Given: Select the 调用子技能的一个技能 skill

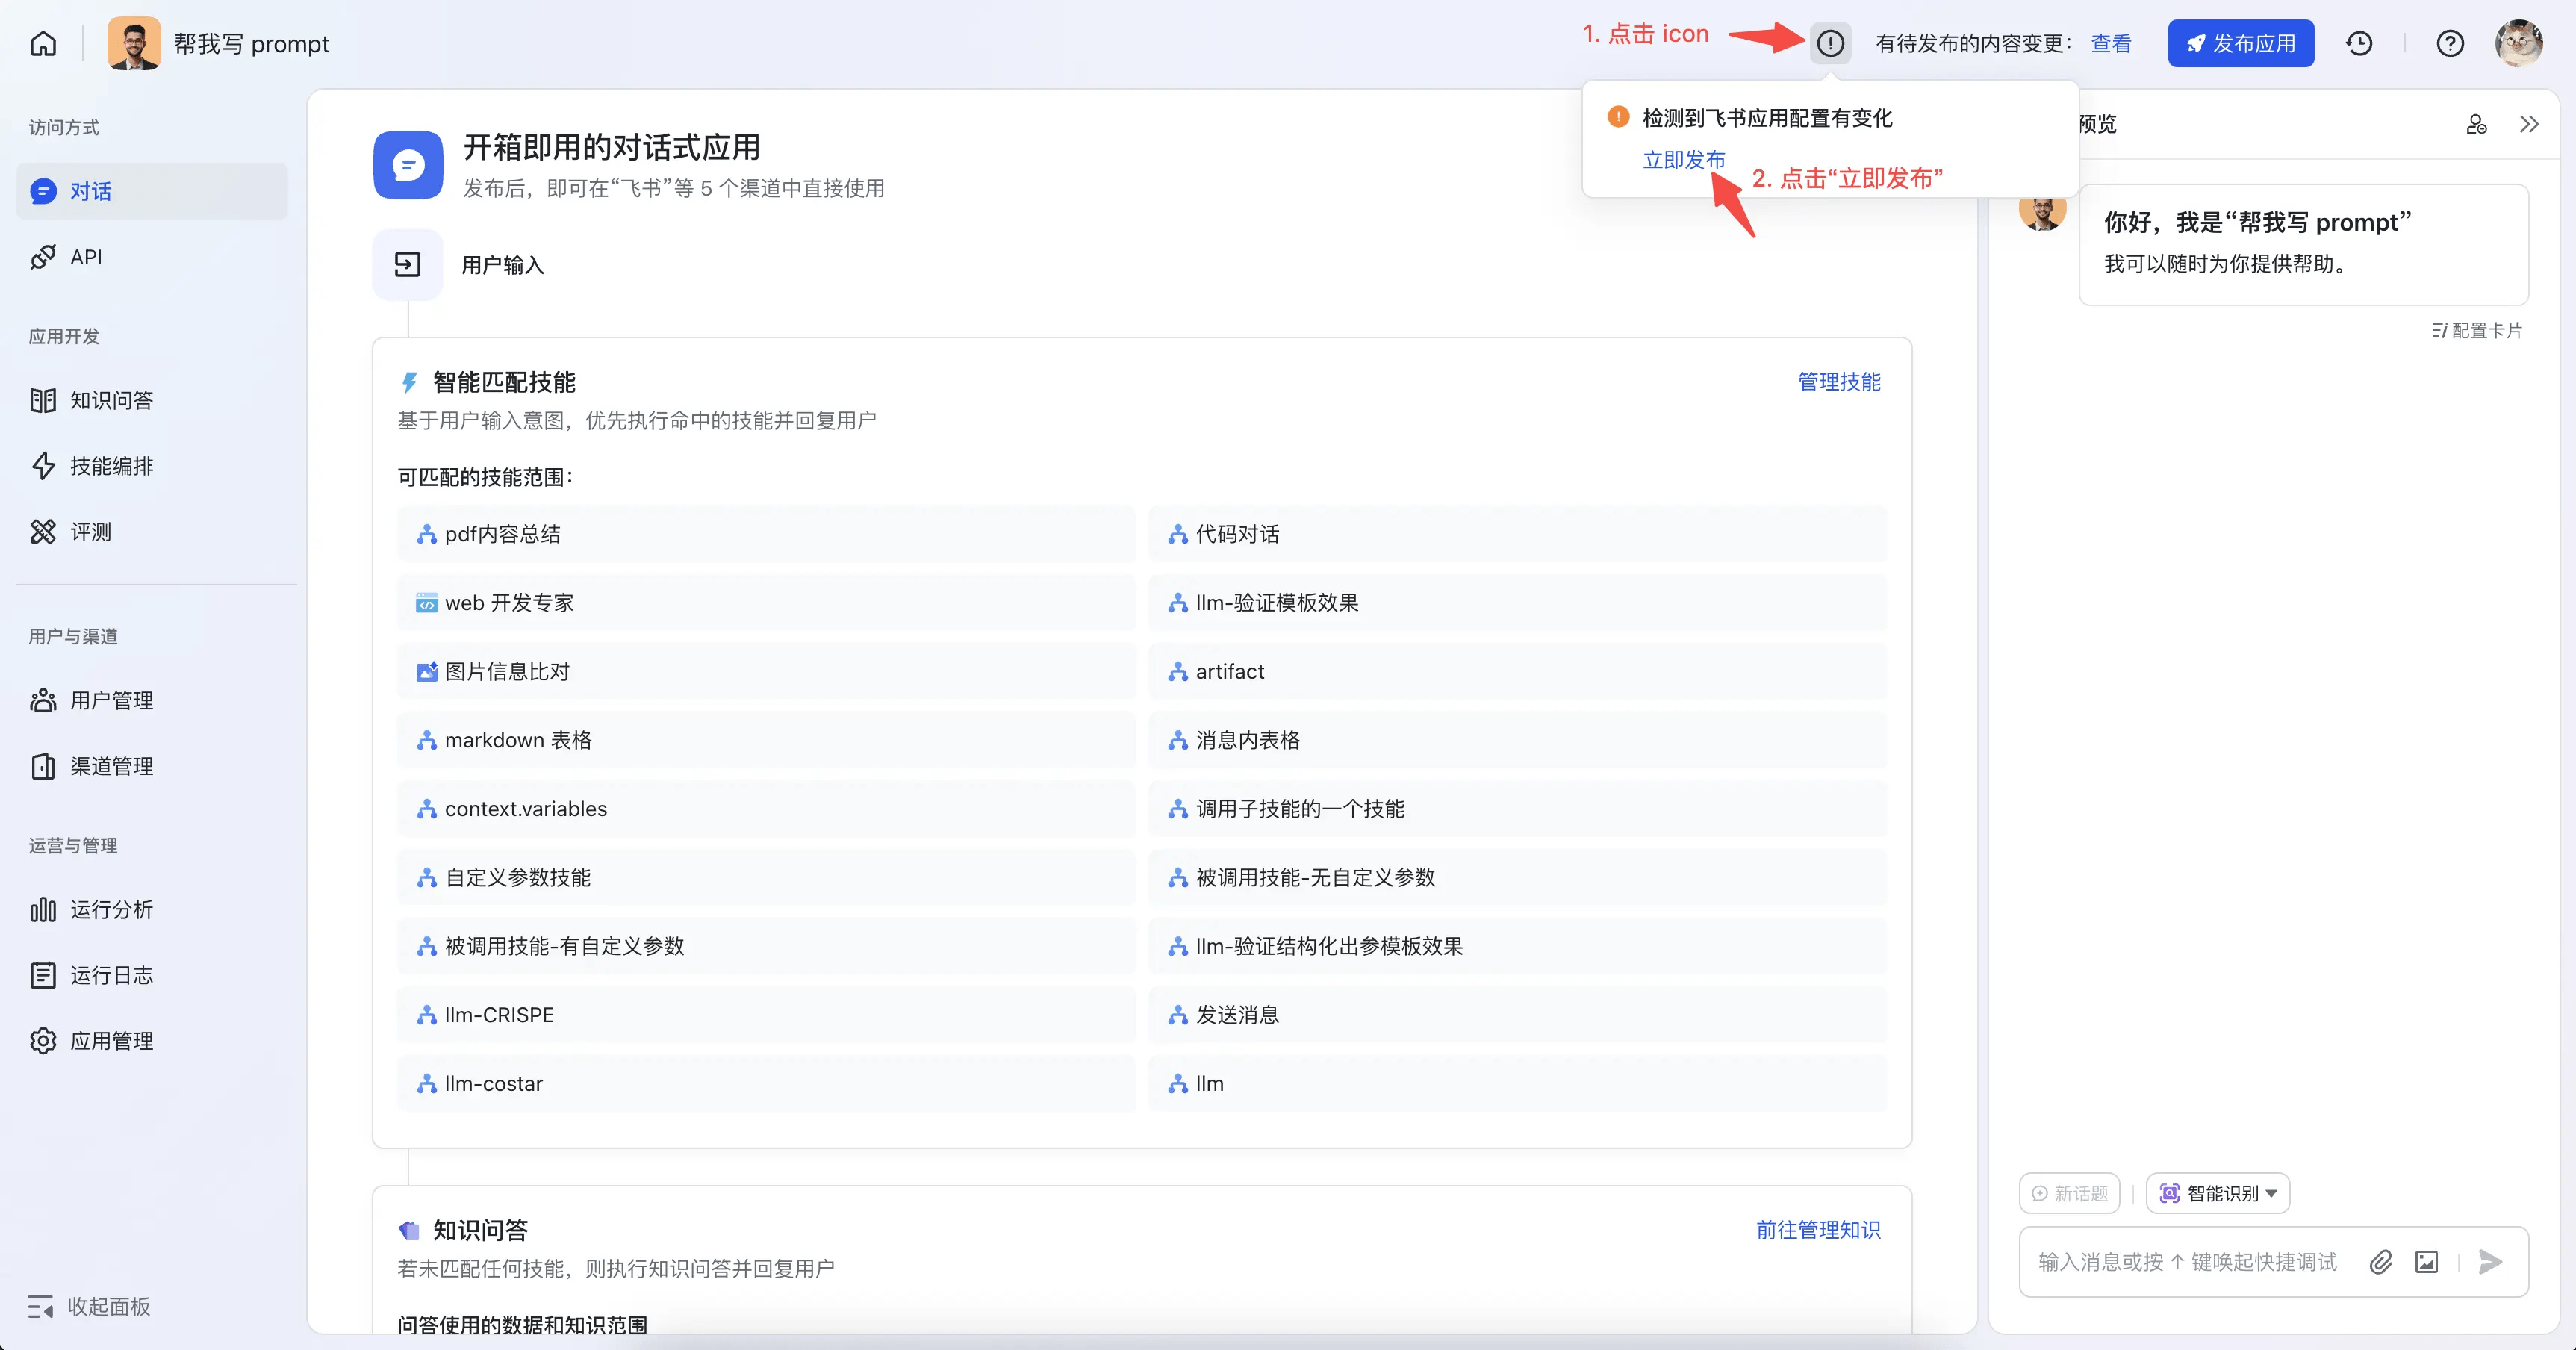Looking at the screenshot, I should pos(1517,809).
